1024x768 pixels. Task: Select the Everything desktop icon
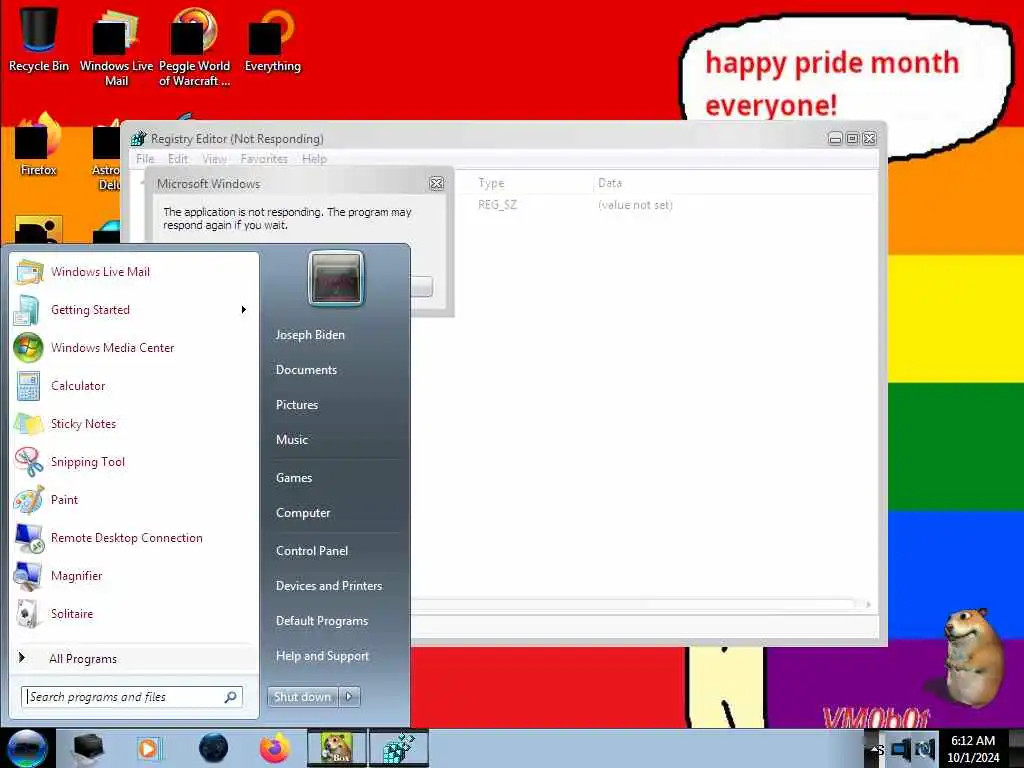click(272, 39)
